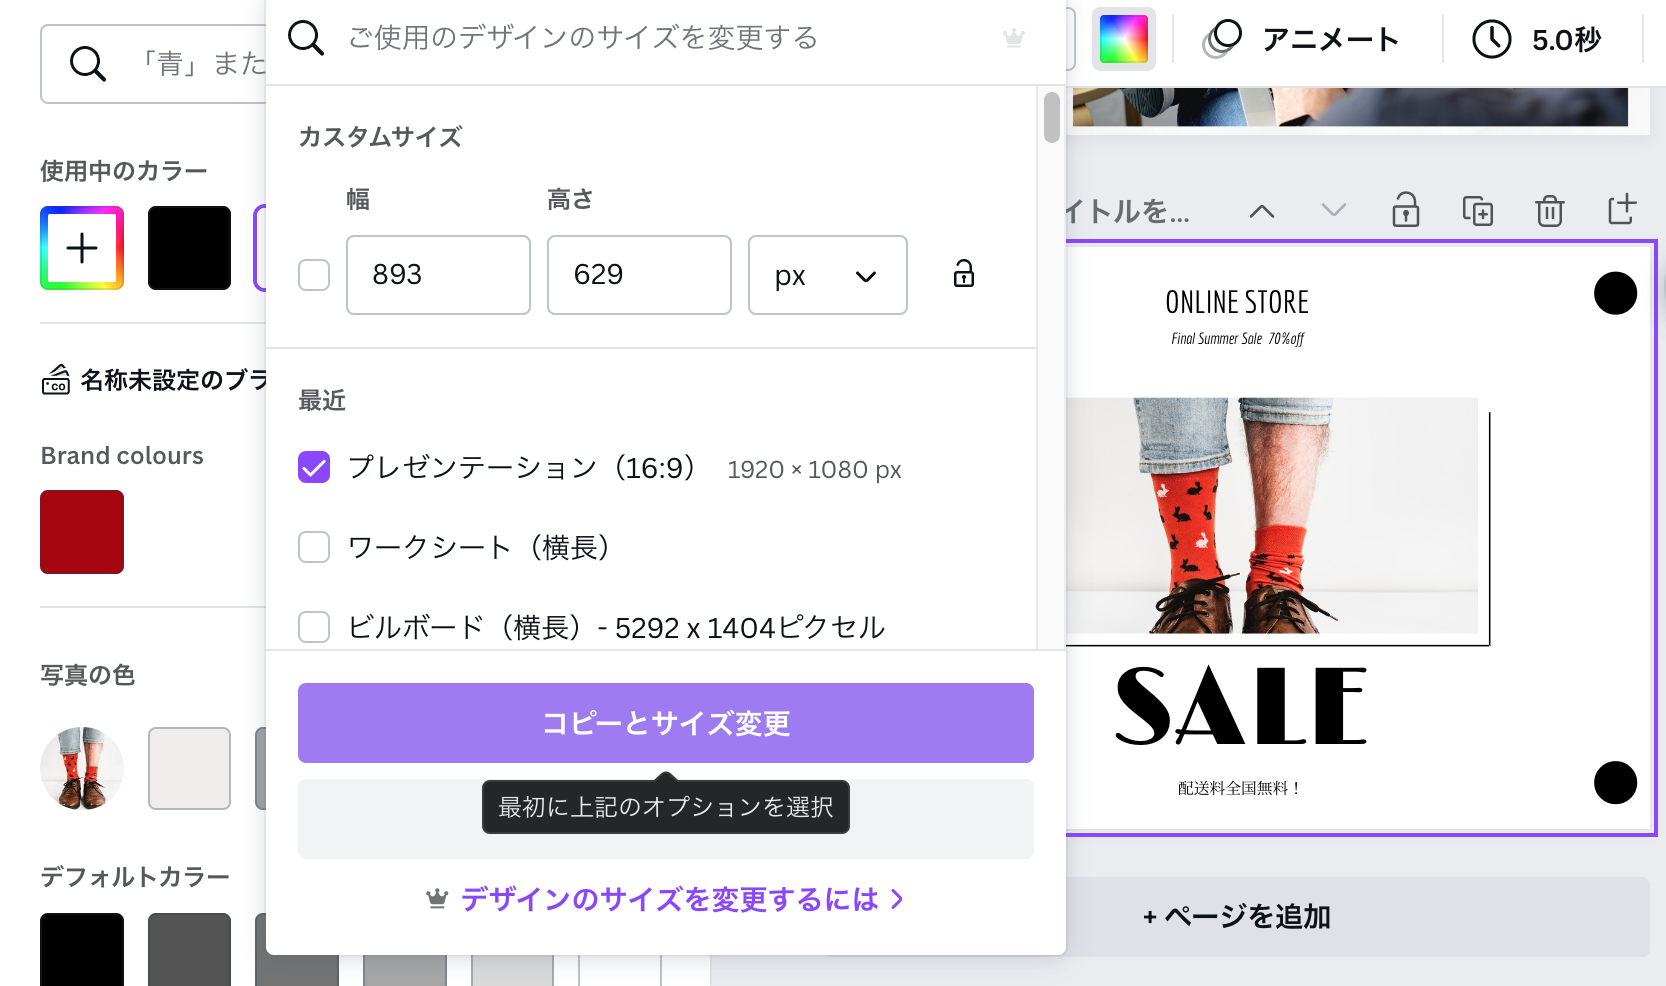Select the ONLINE STORE heading on the canvas
This screenshot has height=986, width=1666.
click(1237, 302)
